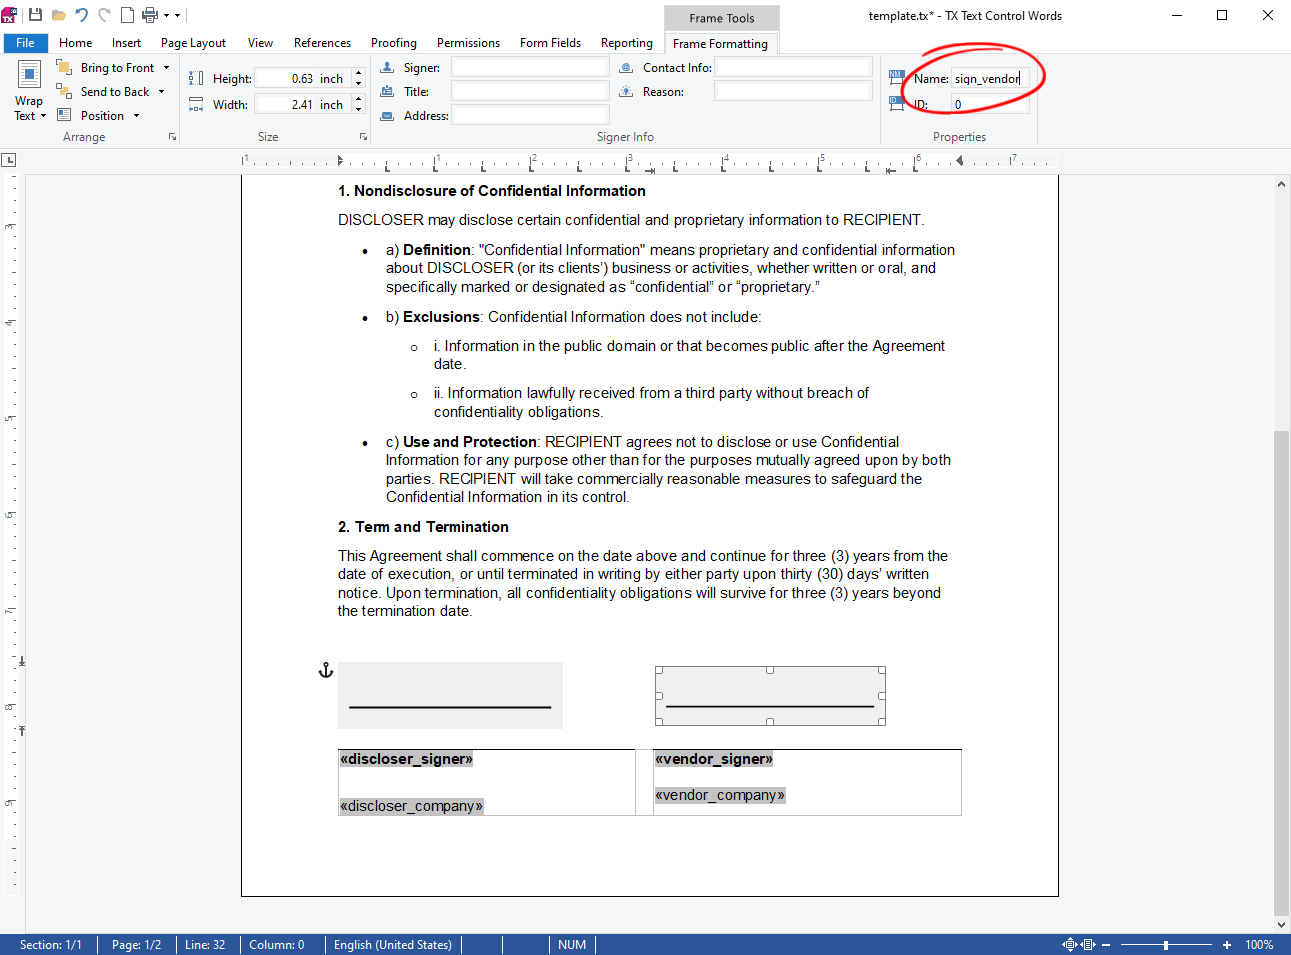Viewport: 1291px width, 955px height.
Task: Open Customize Quick Access Toolbar arrow
Action: [178, 15]
